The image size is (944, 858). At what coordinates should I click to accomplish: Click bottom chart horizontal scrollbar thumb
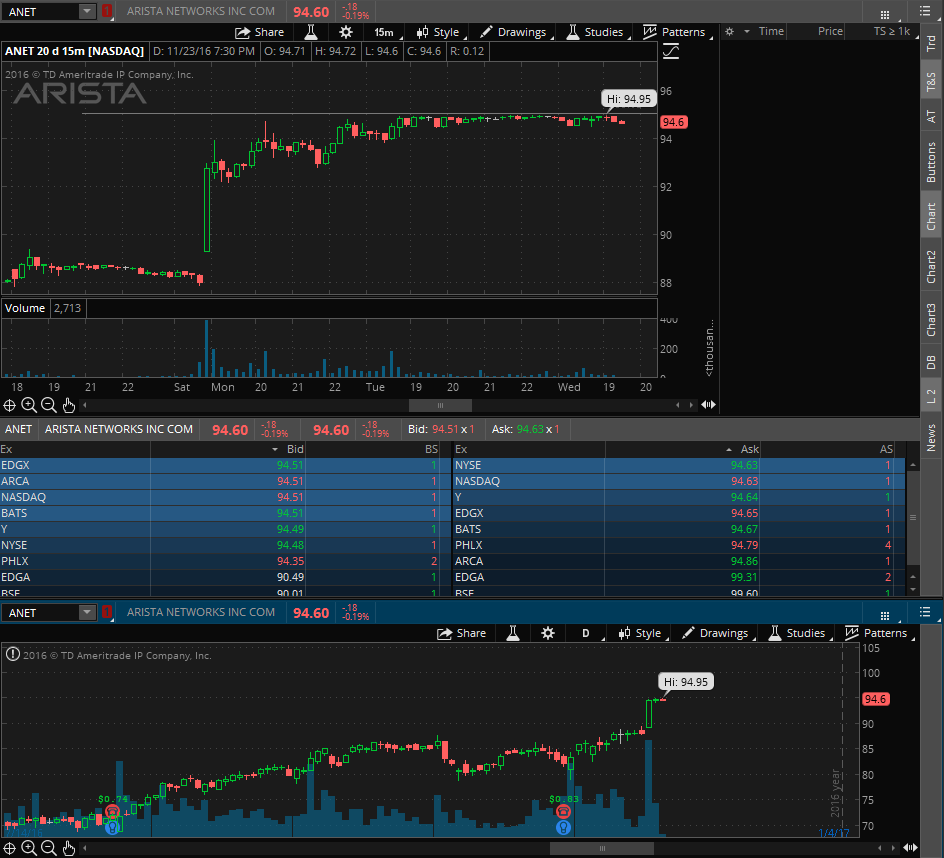[601, 848]
